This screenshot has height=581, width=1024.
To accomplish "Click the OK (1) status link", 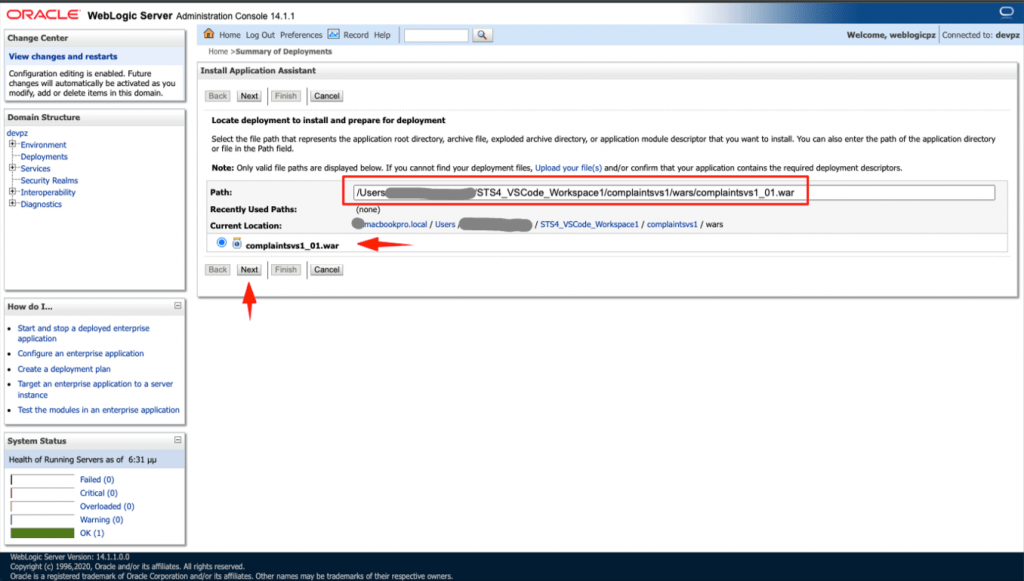I will [x=92, y=533].
